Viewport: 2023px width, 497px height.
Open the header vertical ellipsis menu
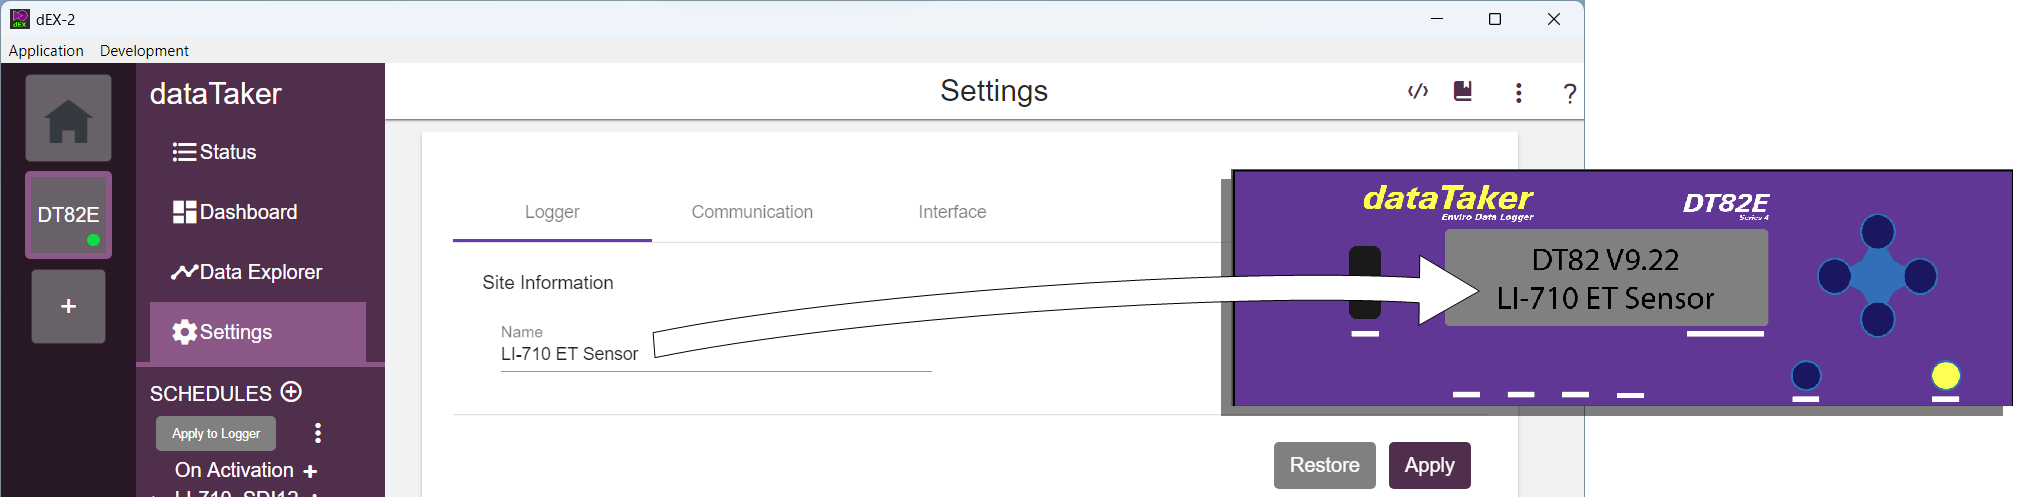[x=1519, y=93]
